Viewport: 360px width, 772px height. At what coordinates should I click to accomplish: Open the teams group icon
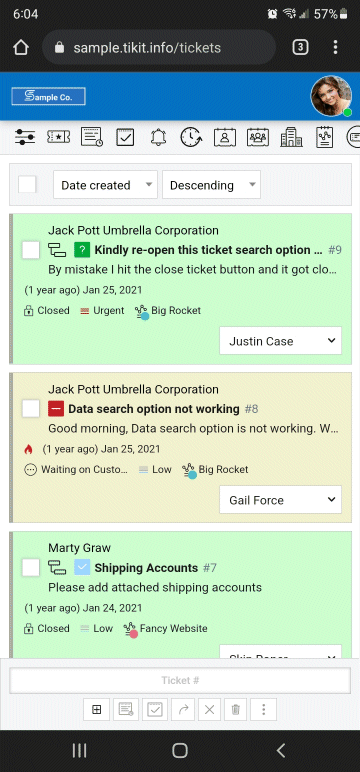(x=258, y=137)
